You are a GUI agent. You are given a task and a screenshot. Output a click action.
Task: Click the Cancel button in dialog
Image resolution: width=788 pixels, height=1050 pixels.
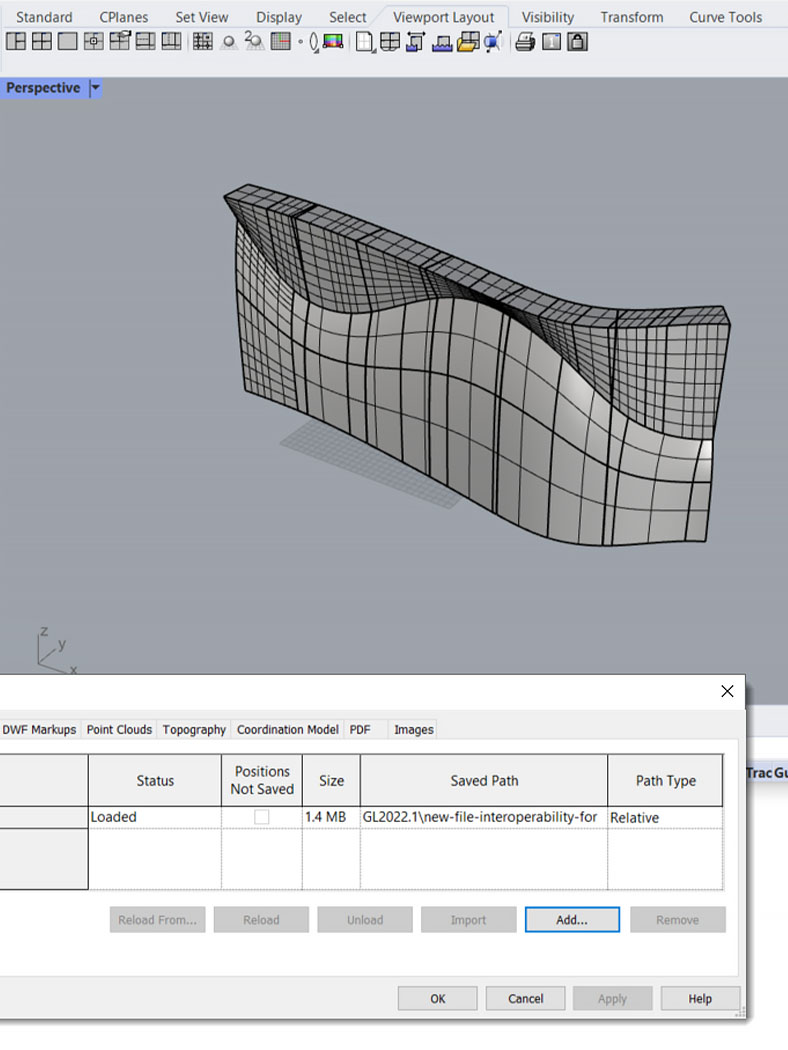pyautogui.click(x=525, y=998)
